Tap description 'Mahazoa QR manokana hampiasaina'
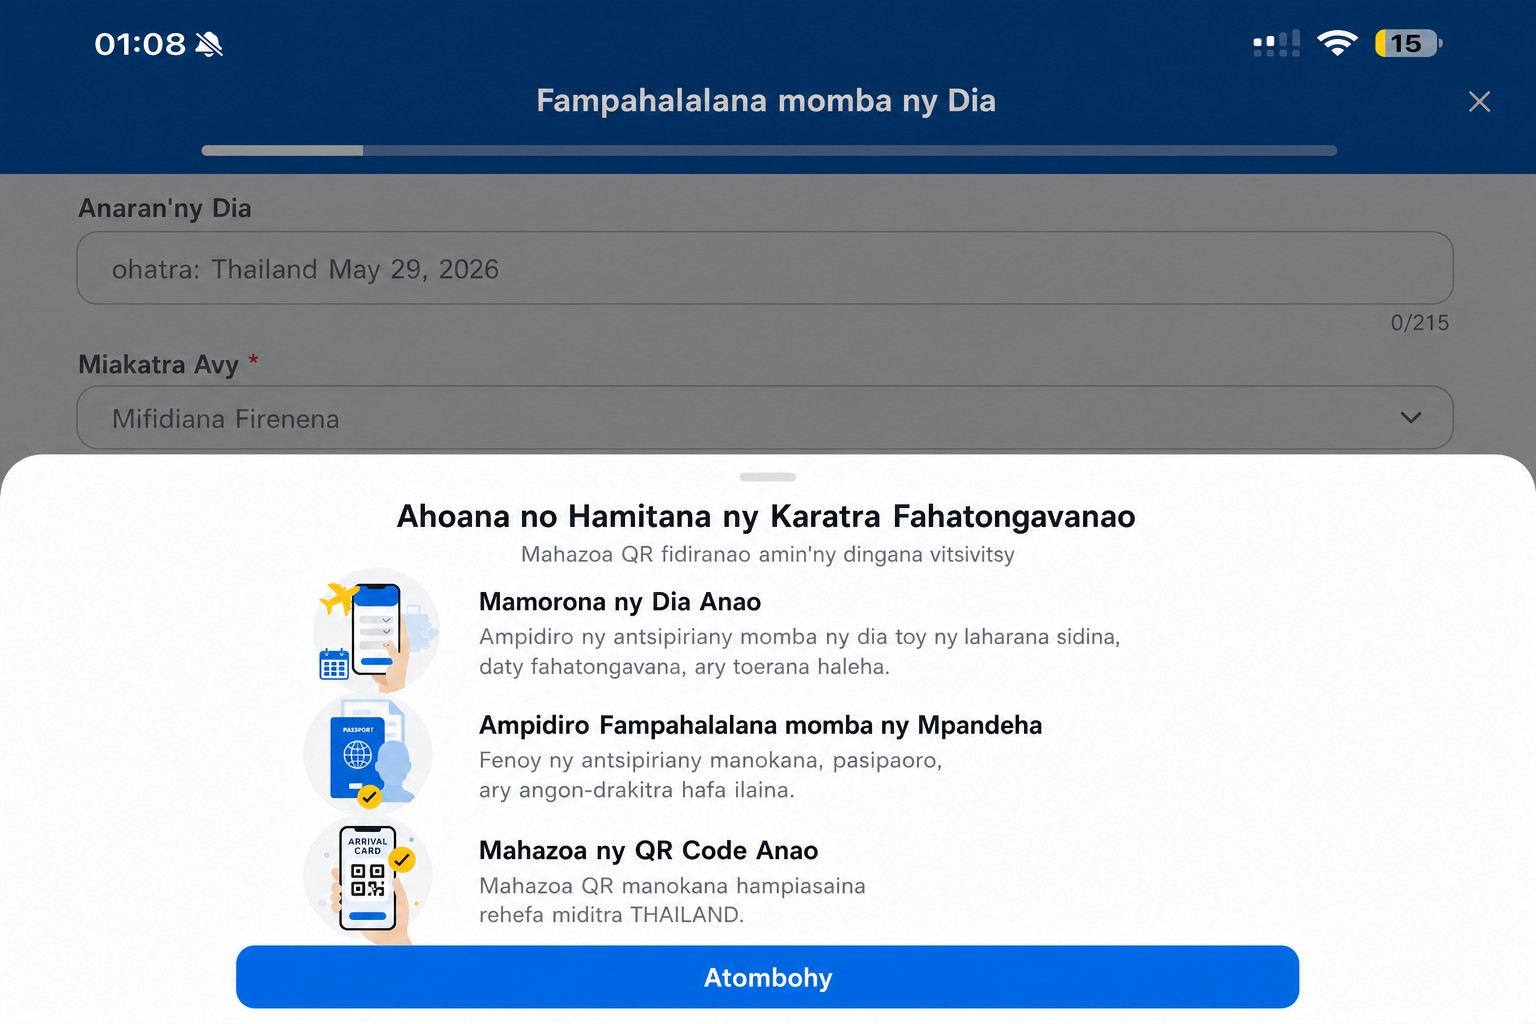Viewport: 1536px width, 1024px height. click(x=672, y=886)
